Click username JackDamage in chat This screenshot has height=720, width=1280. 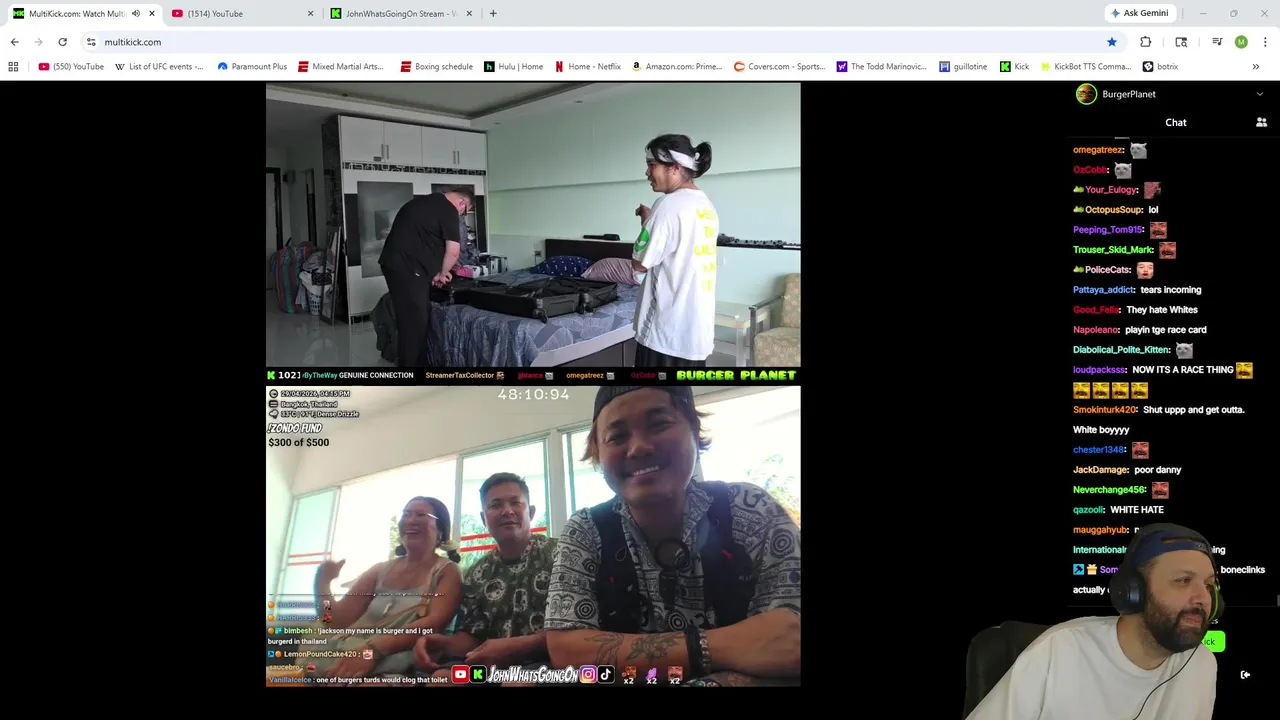coord(1101,470)
